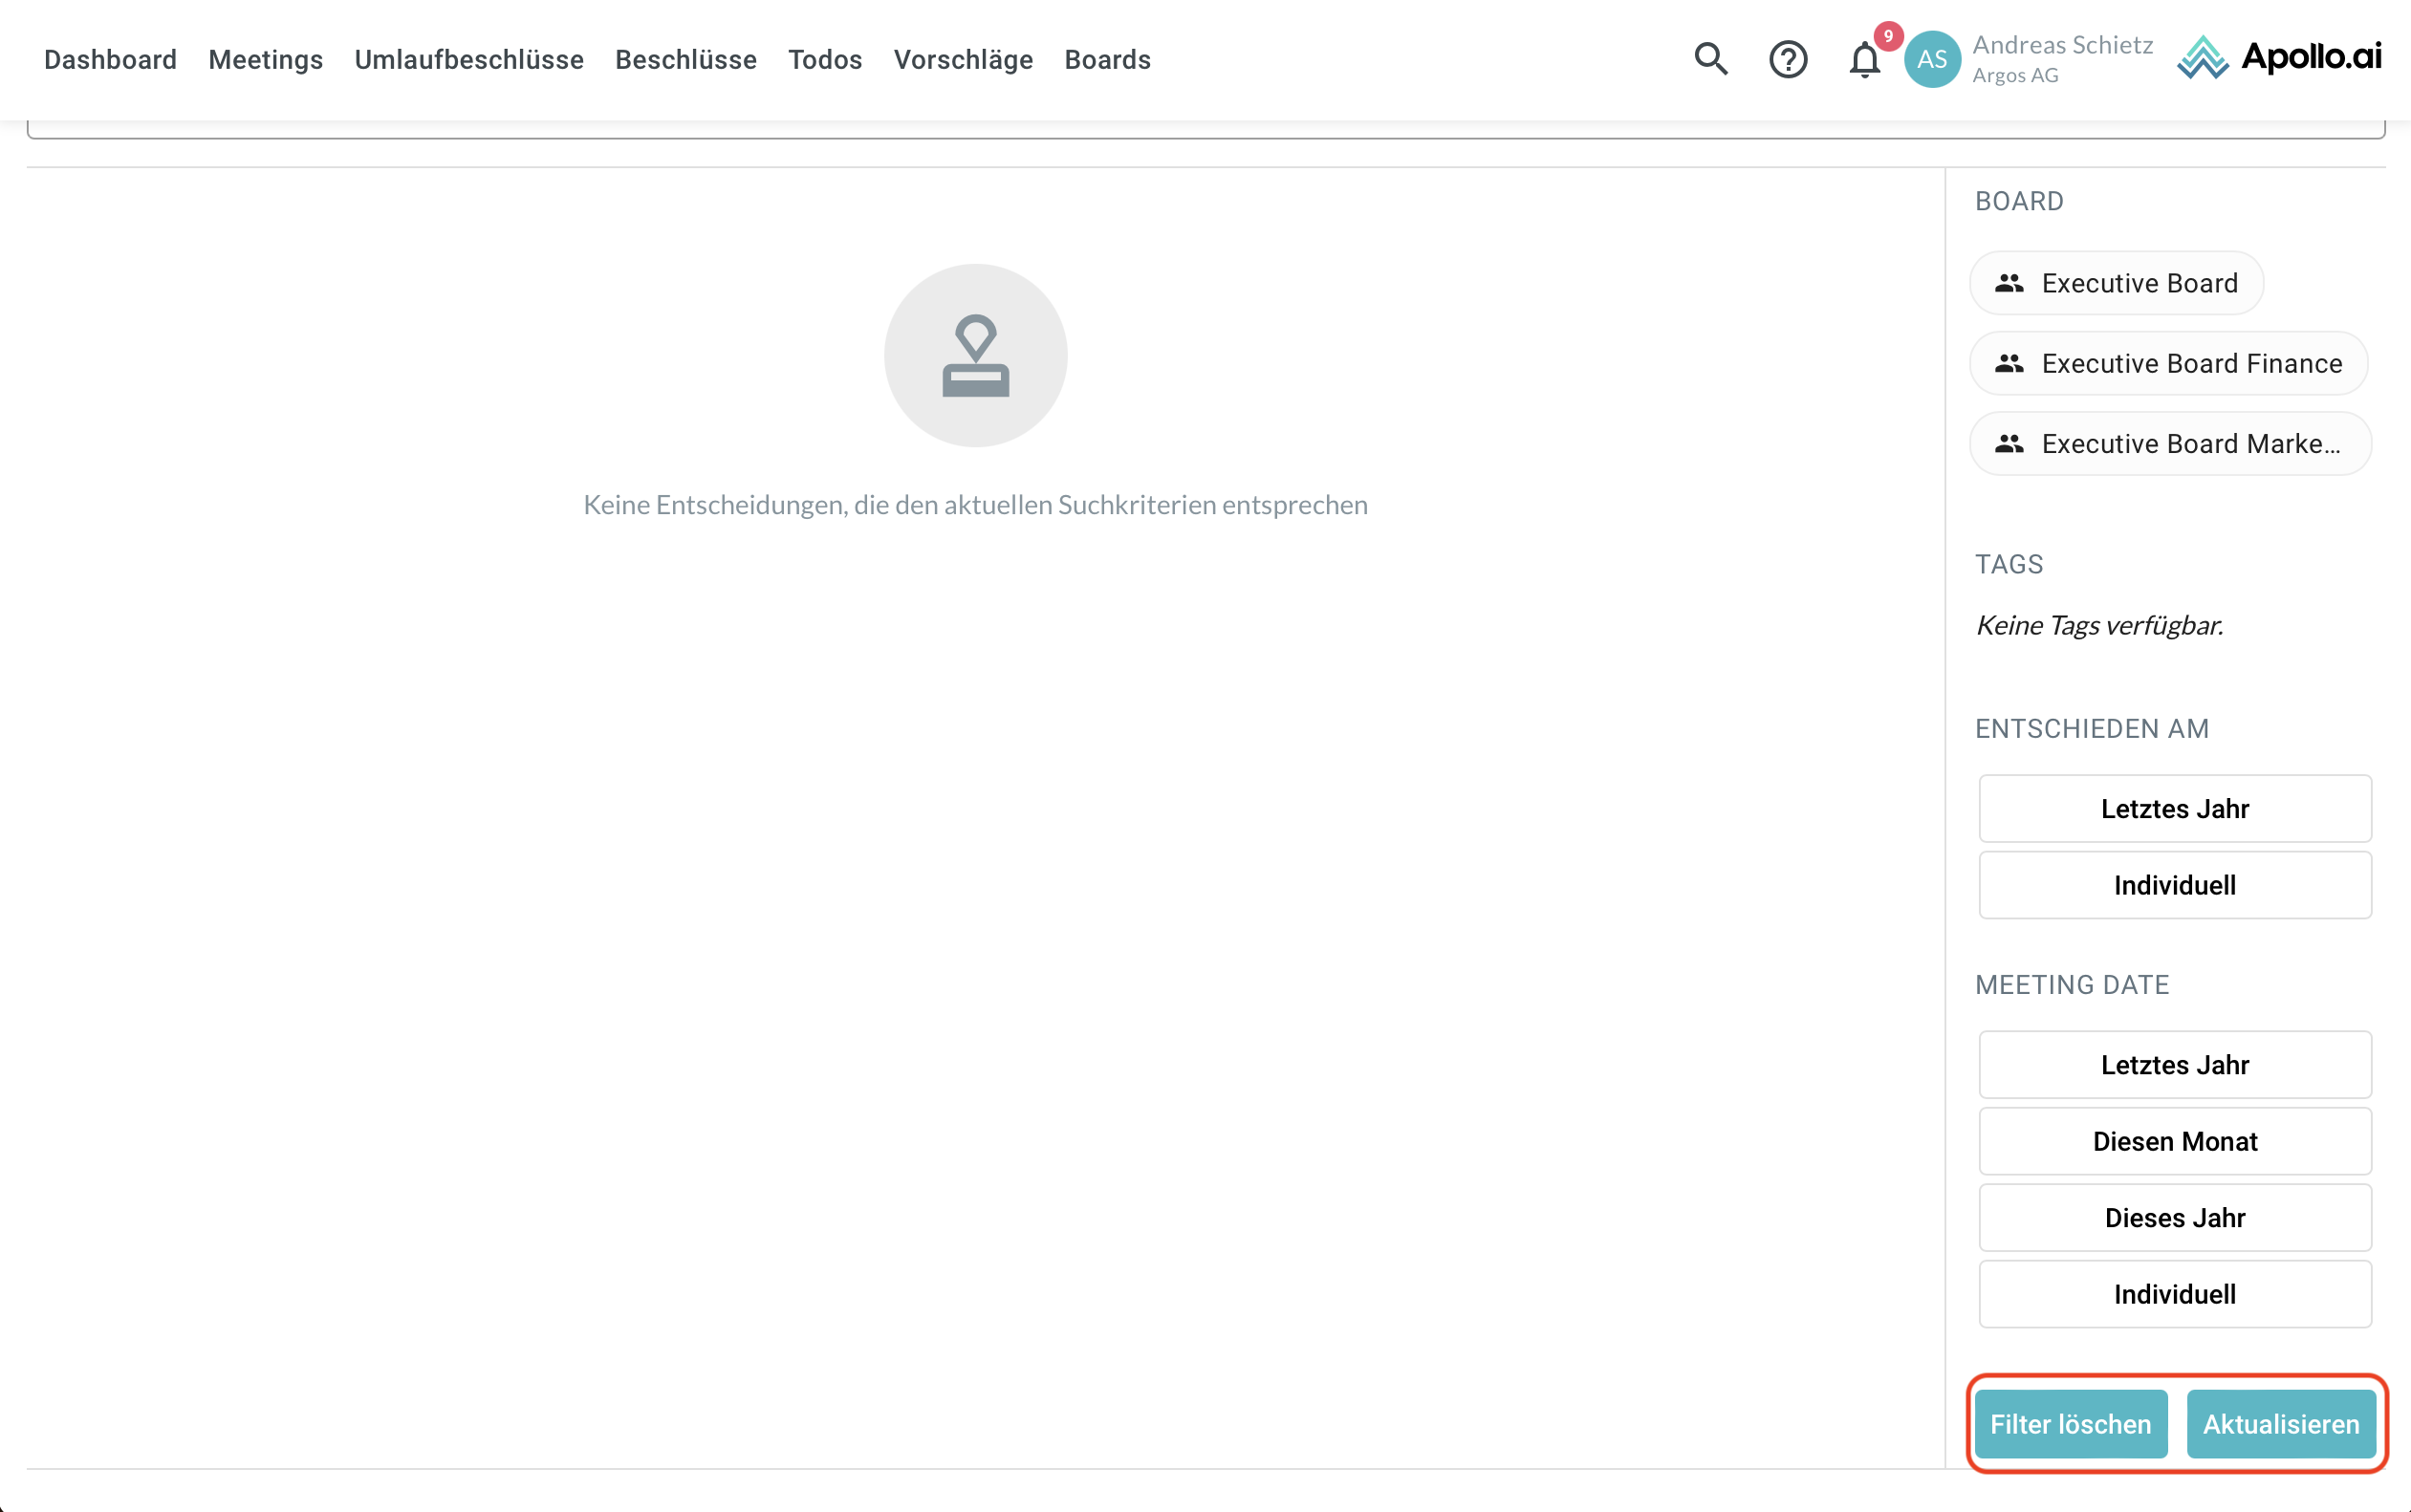Toggle the Executive Board filter chip
This screenshot has height=1512, width=2411.
(2116, 283)
